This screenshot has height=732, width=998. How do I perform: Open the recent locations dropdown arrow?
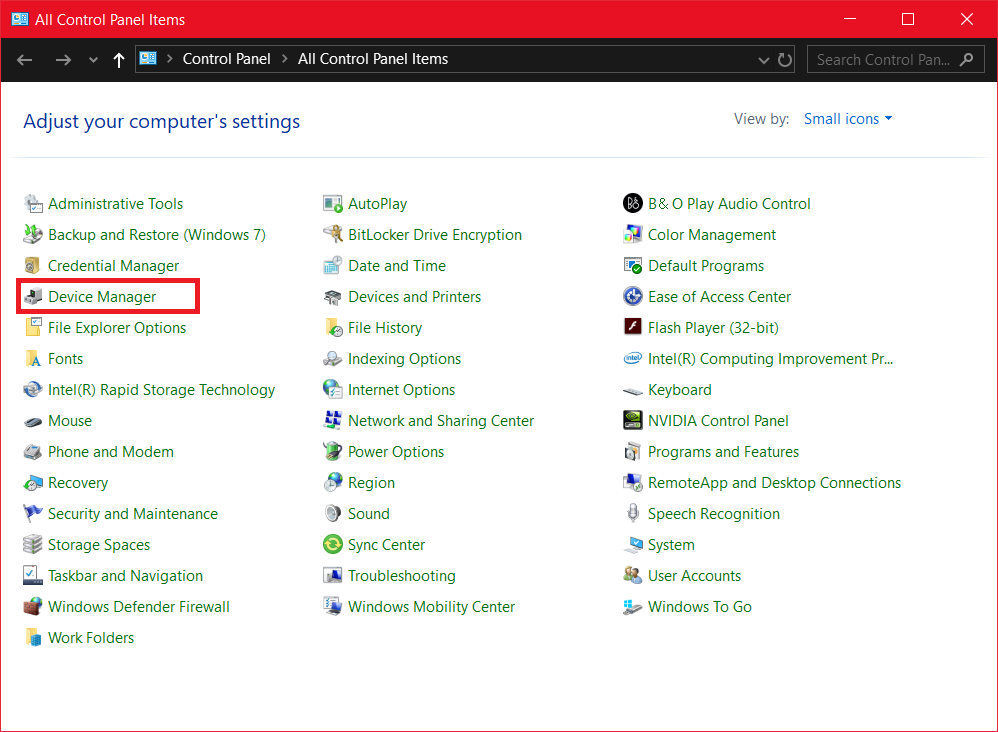(94, 60)
